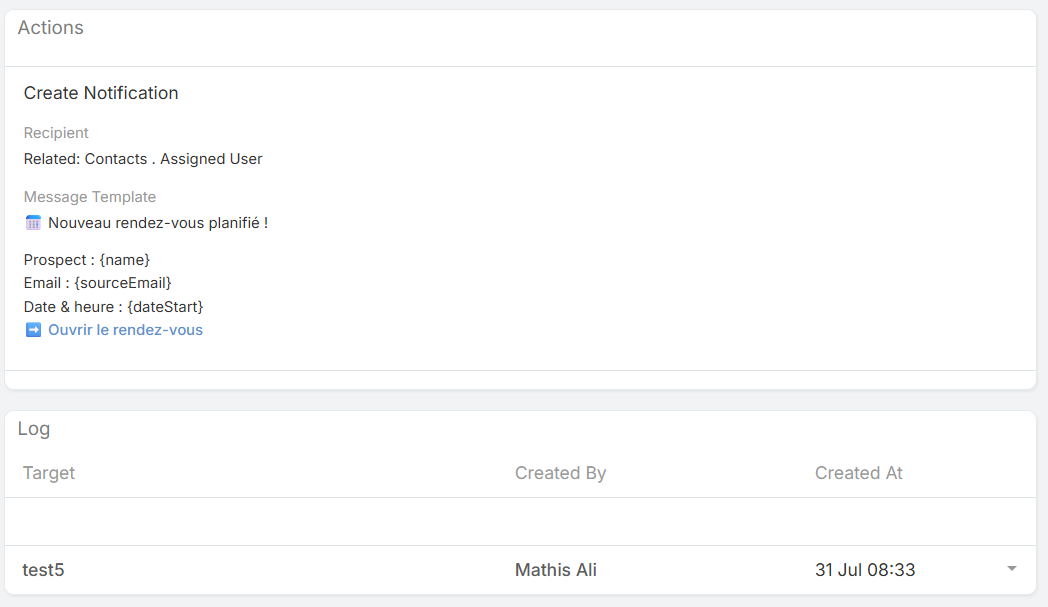This screenshot has height=607, width=1048.
Task: Click the 'Nouveau rendez-vous planifié !' text
Action: tap(158, 223)
